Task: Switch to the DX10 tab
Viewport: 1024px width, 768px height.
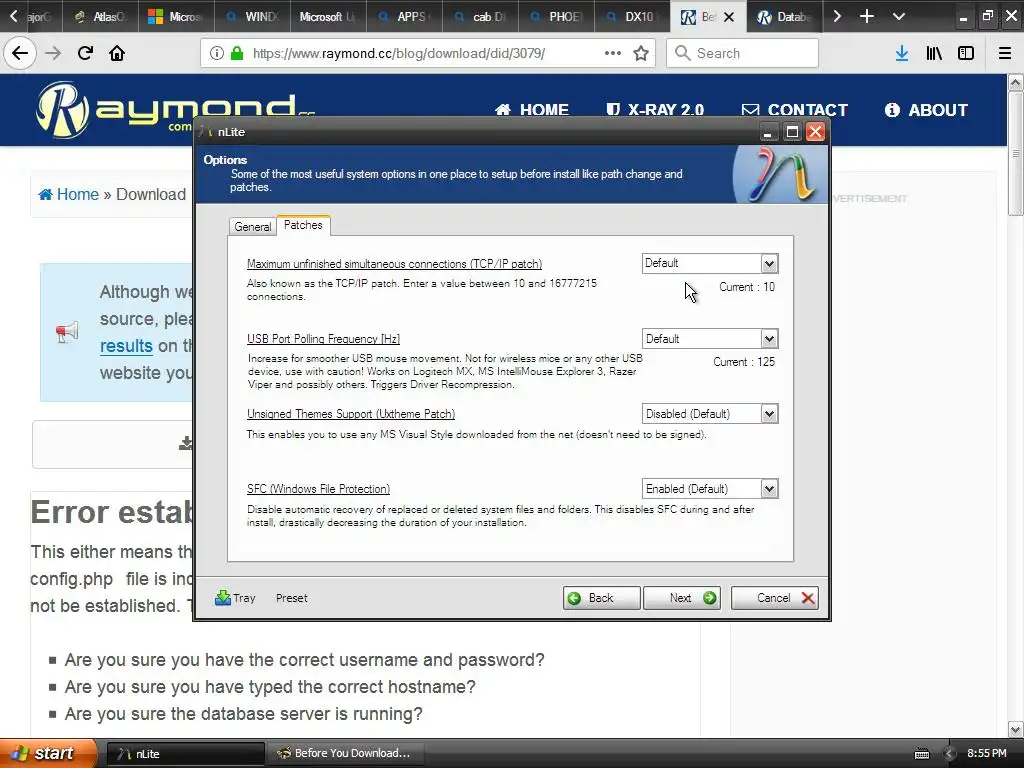Action: pos(632,16)
